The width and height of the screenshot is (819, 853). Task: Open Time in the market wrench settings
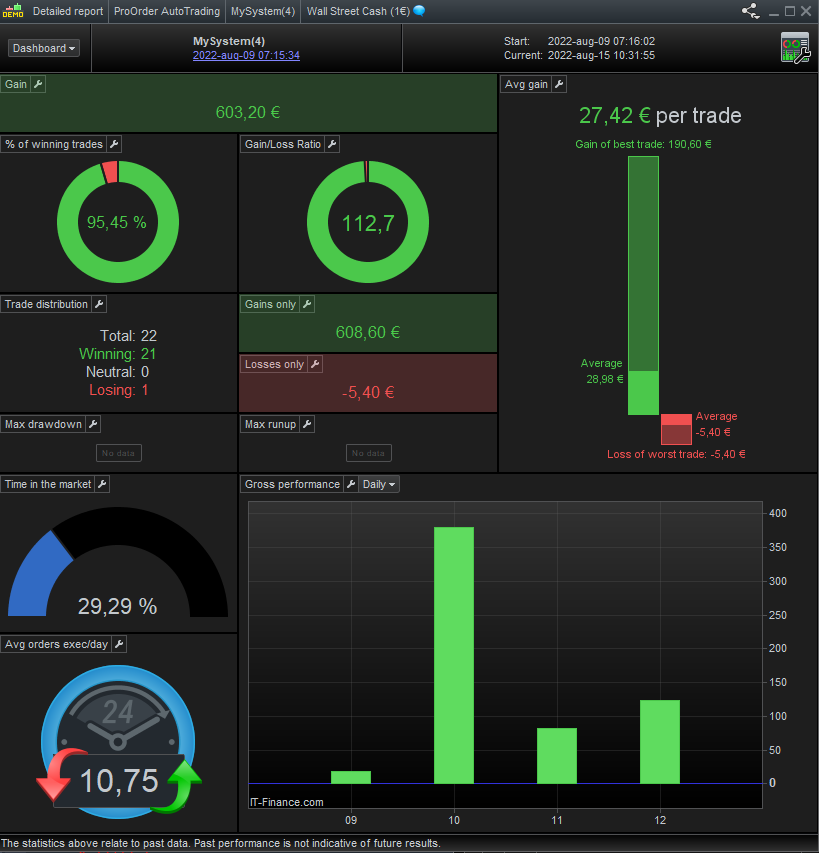click(102, 484)
